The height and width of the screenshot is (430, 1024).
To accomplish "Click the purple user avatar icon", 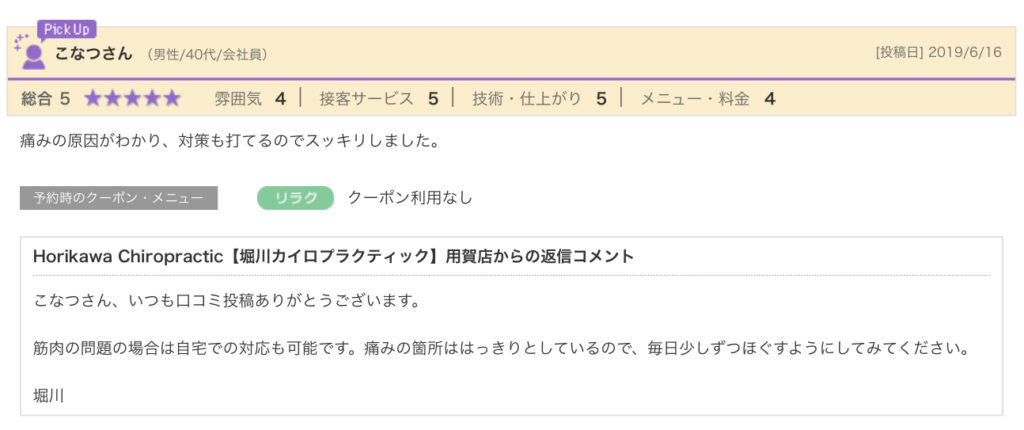I will [33, 56].
